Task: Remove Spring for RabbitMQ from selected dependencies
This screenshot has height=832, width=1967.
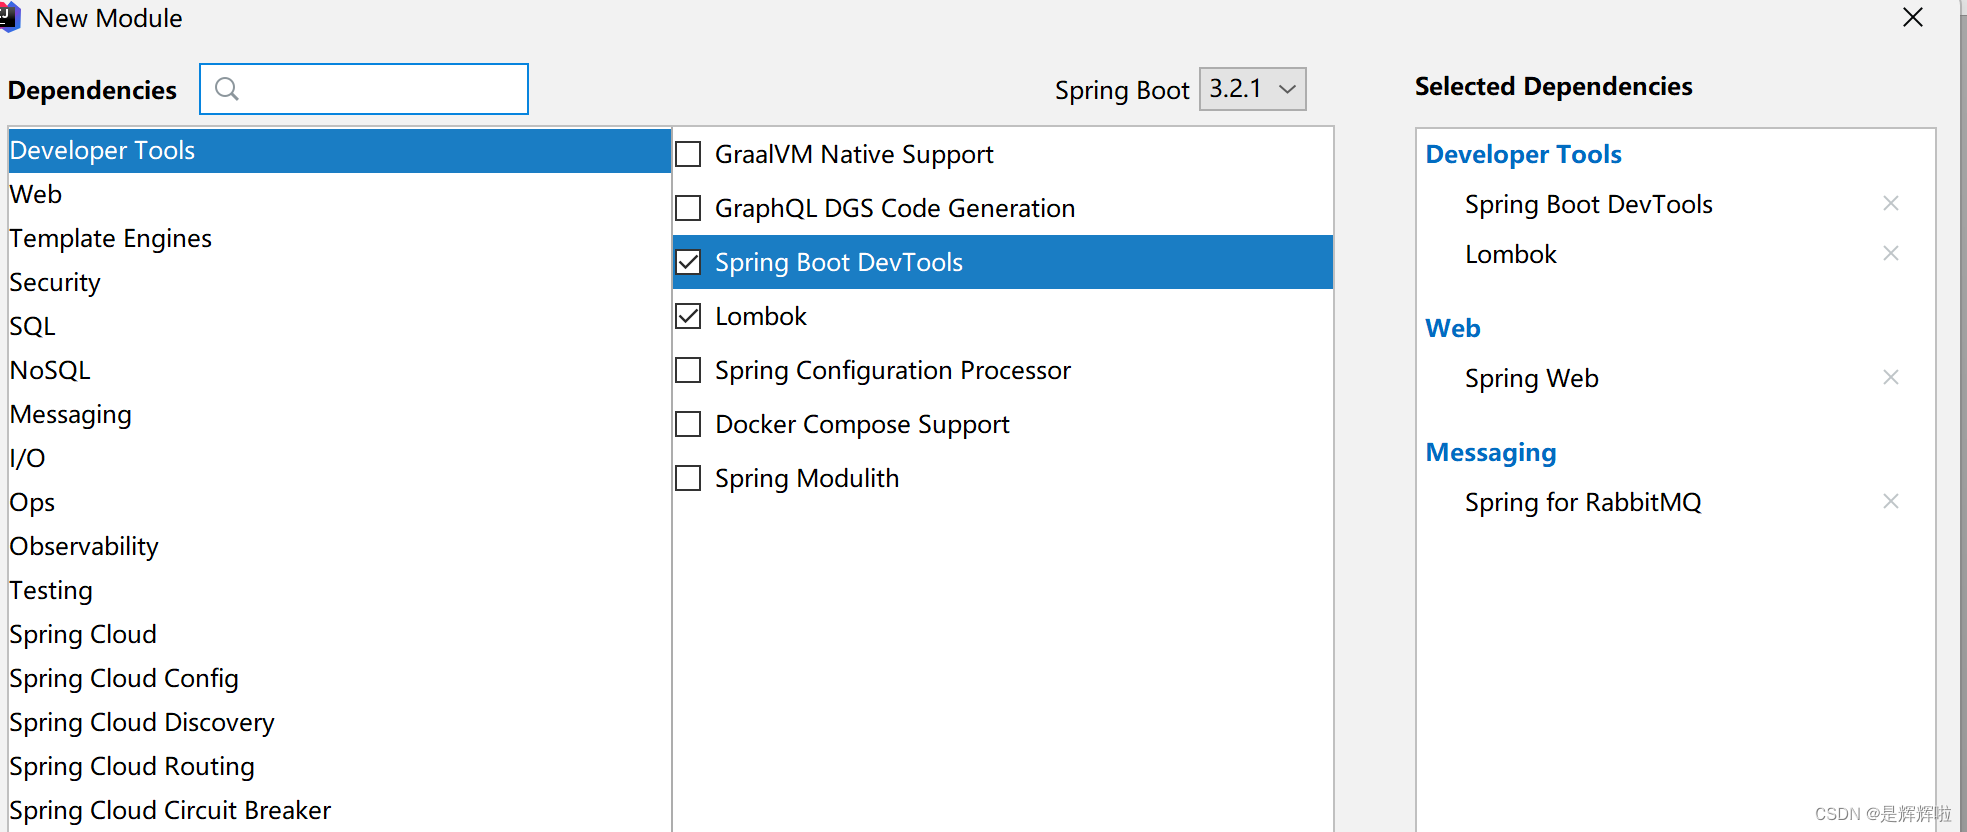Action: pyautogui.click(x=1890, y=501)
